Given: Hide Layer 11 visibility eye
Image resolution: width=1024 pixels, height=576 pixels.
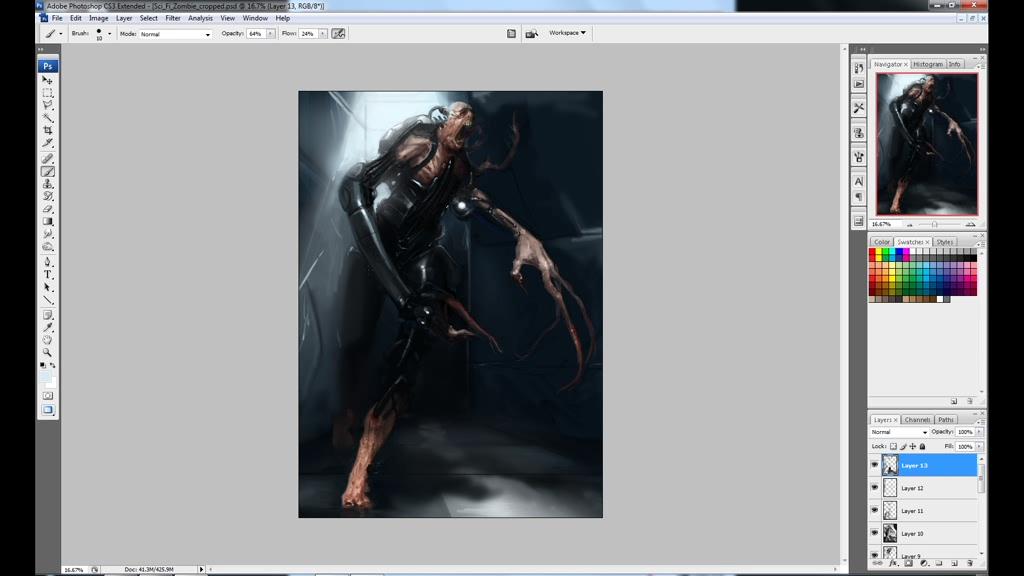Looking at the screenshot, I should (874, 511).
